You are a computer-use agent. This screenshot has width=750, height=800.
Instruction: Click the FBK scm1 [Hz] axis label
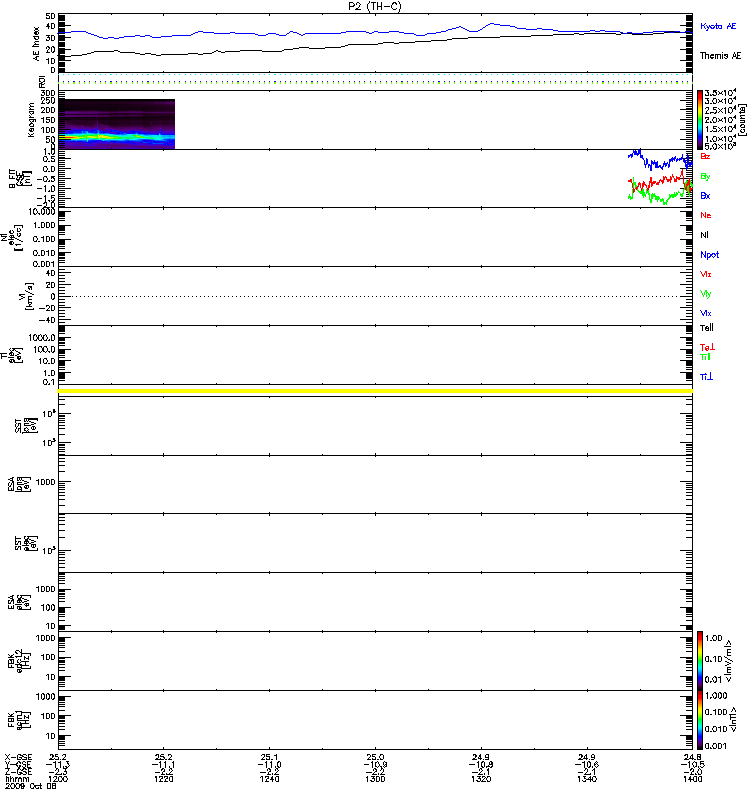[x=19, y=720]
